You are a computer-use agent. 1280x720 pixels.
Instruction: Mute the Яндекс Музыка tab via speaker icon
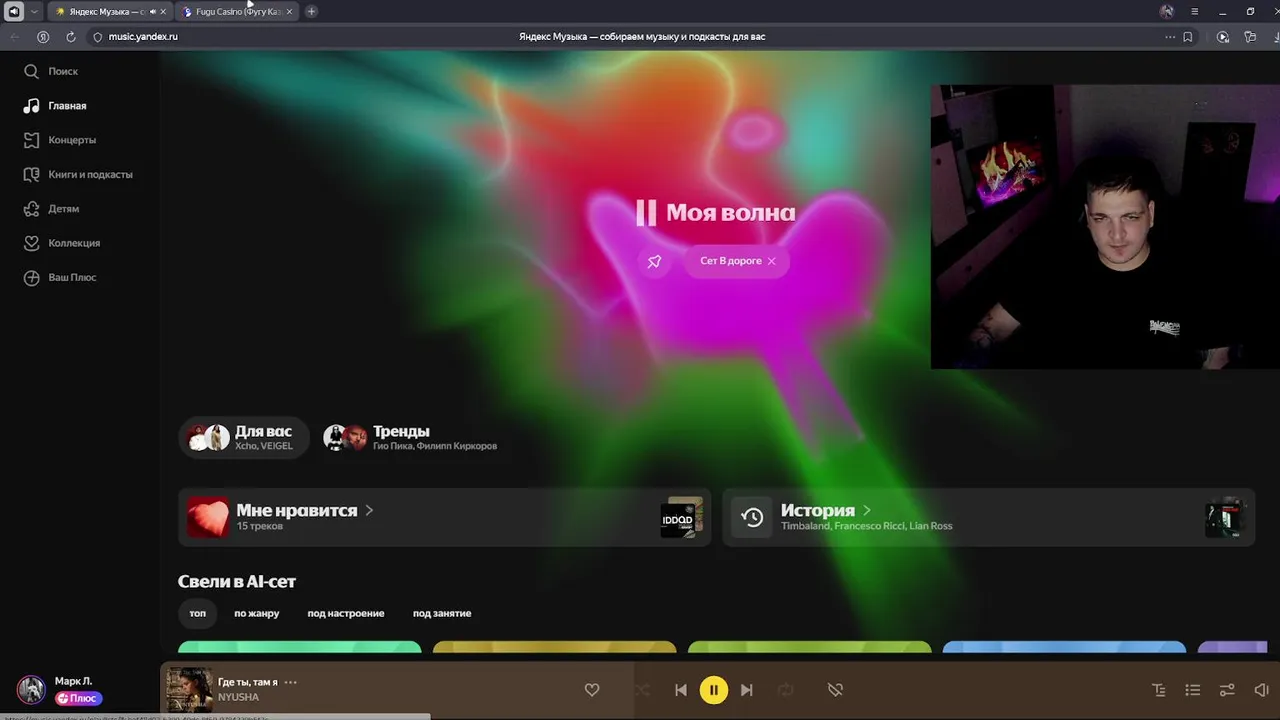pyautogui.click(x=152, y=12)
